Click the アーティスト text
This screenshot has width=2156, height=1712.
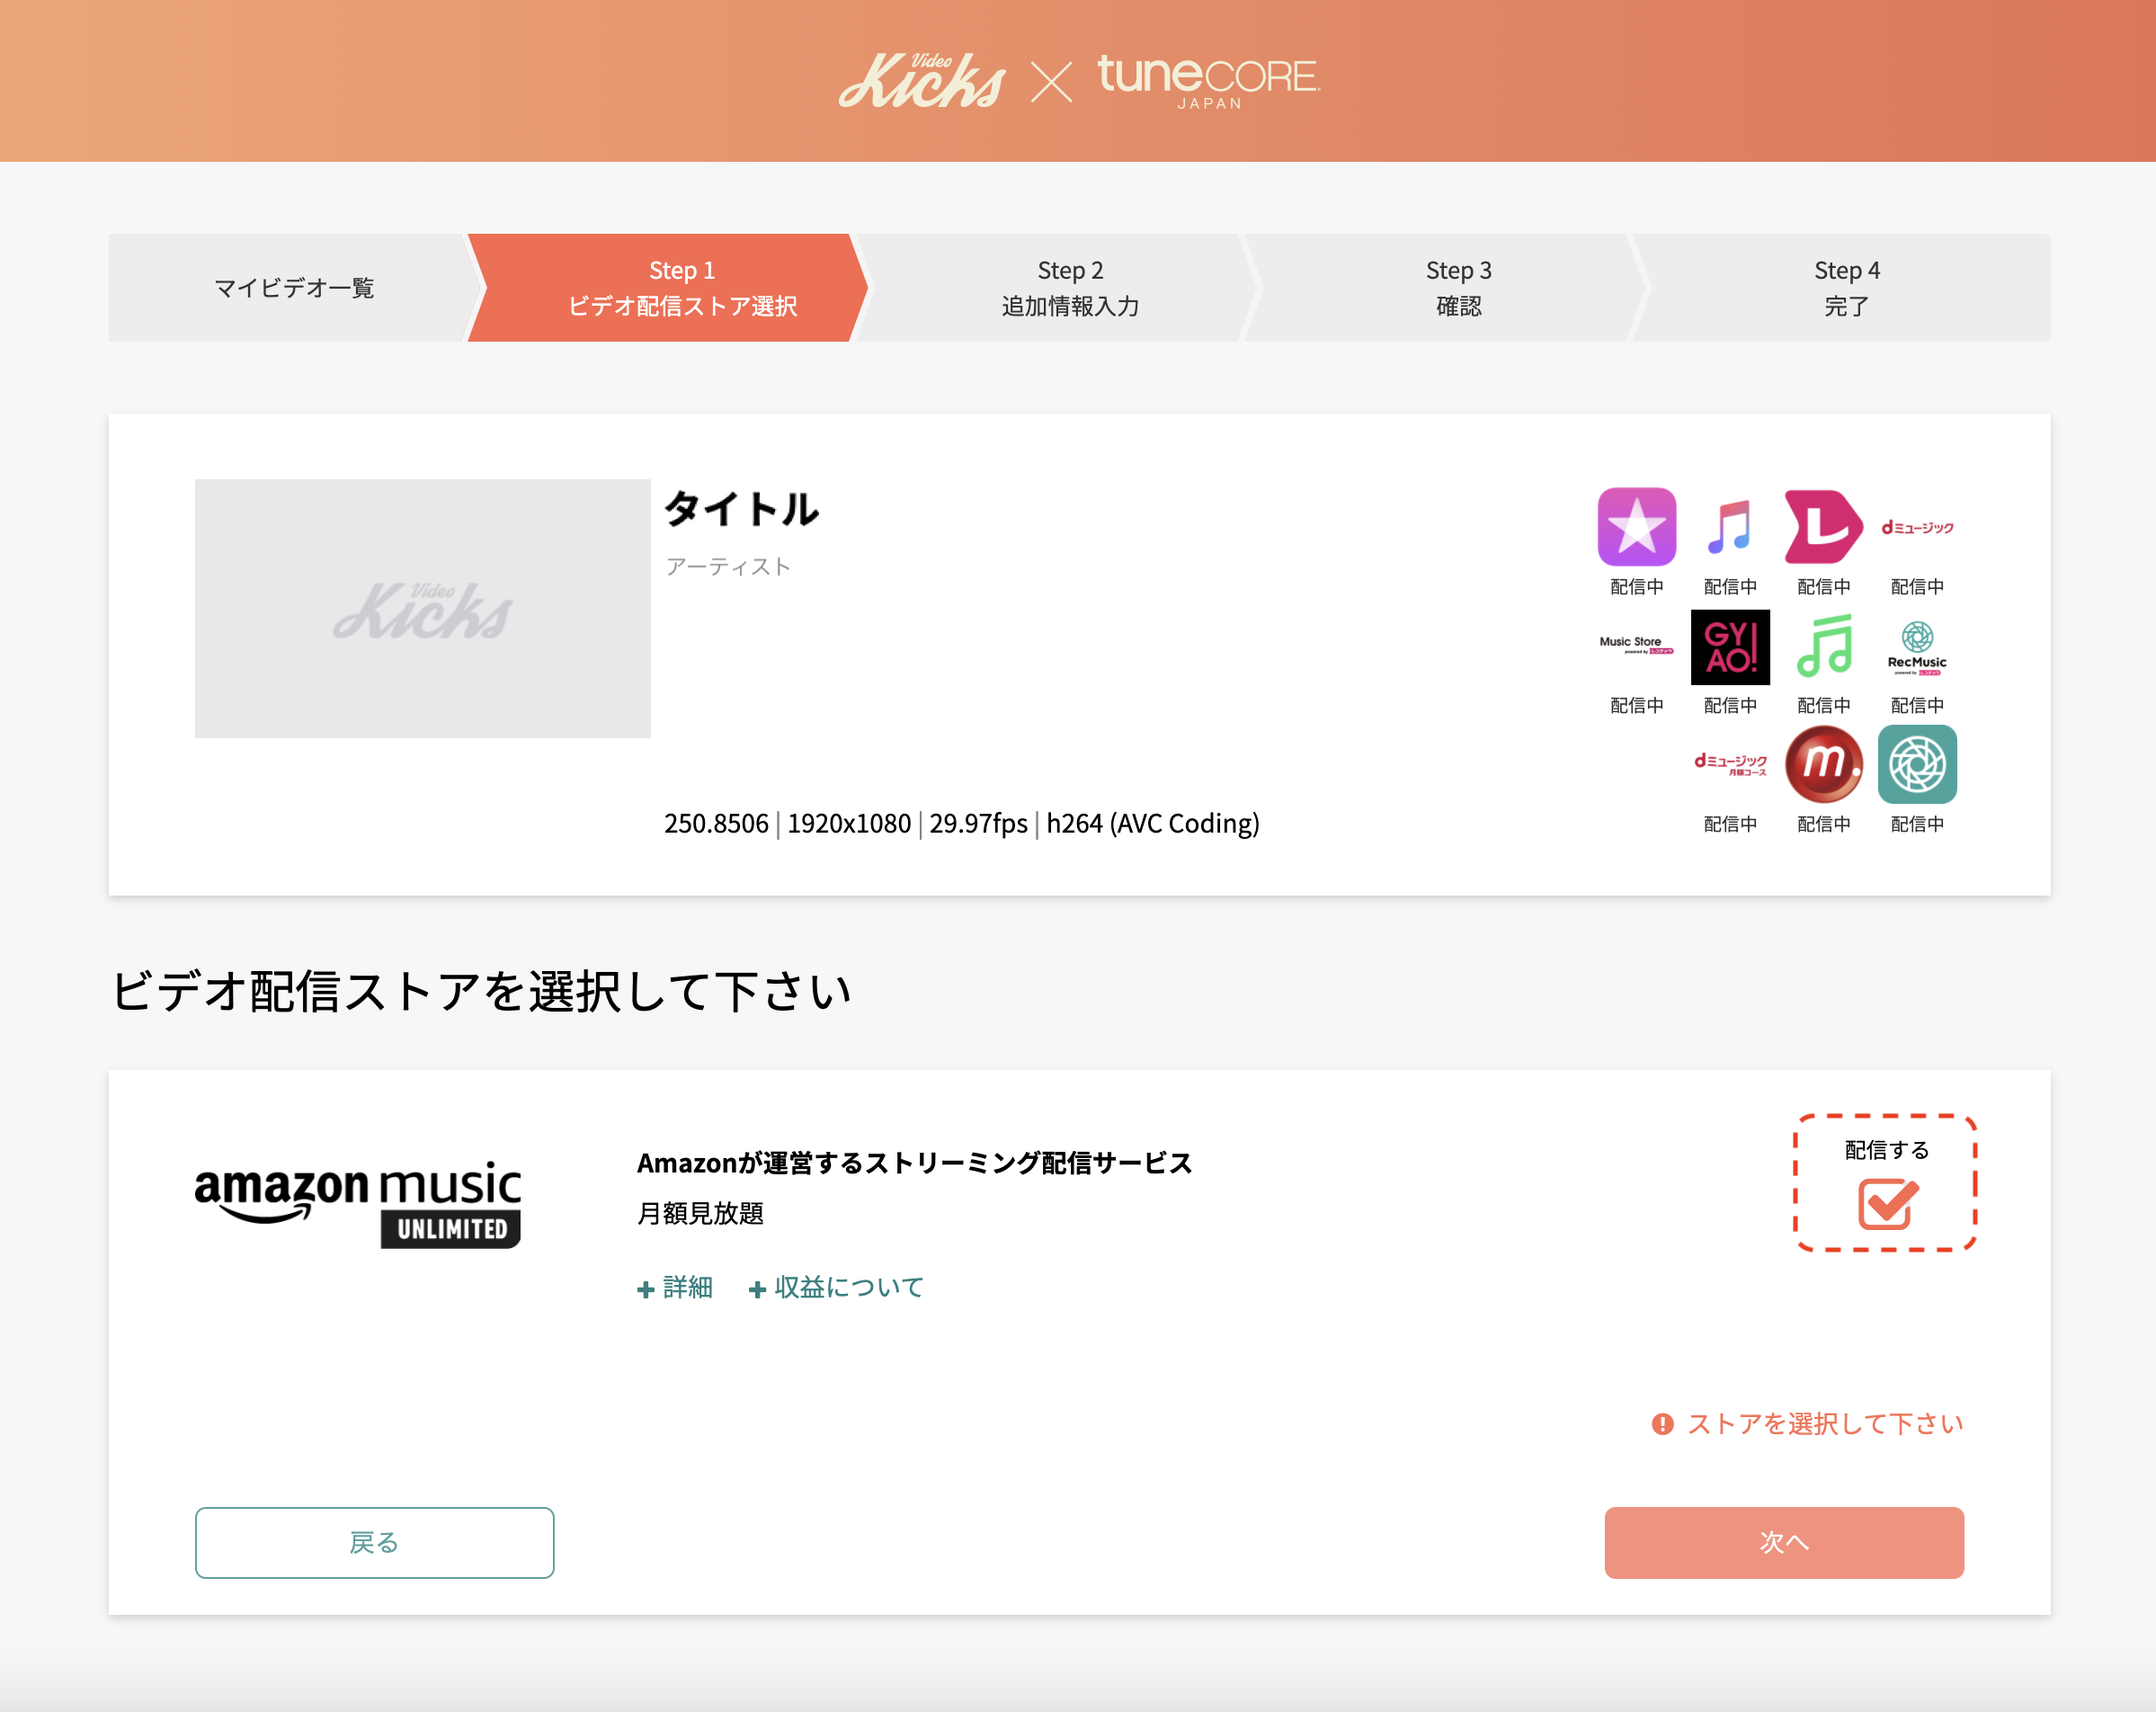click(x=728, y=567)
